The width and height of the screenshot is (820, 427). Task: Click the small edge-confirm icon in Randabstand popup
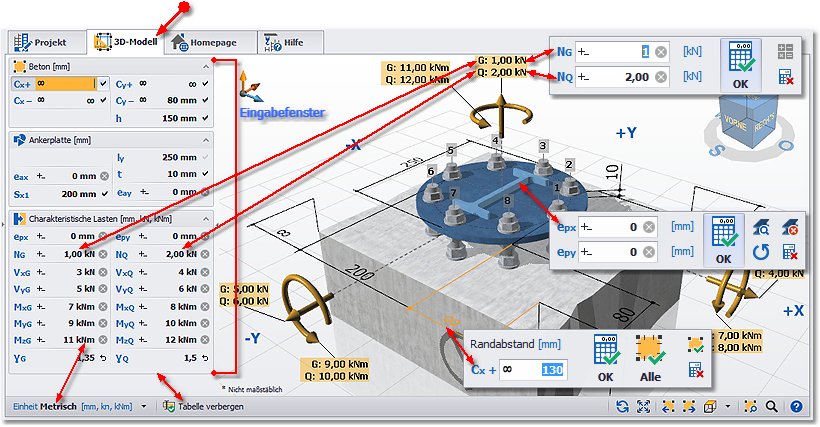(696, 344)
